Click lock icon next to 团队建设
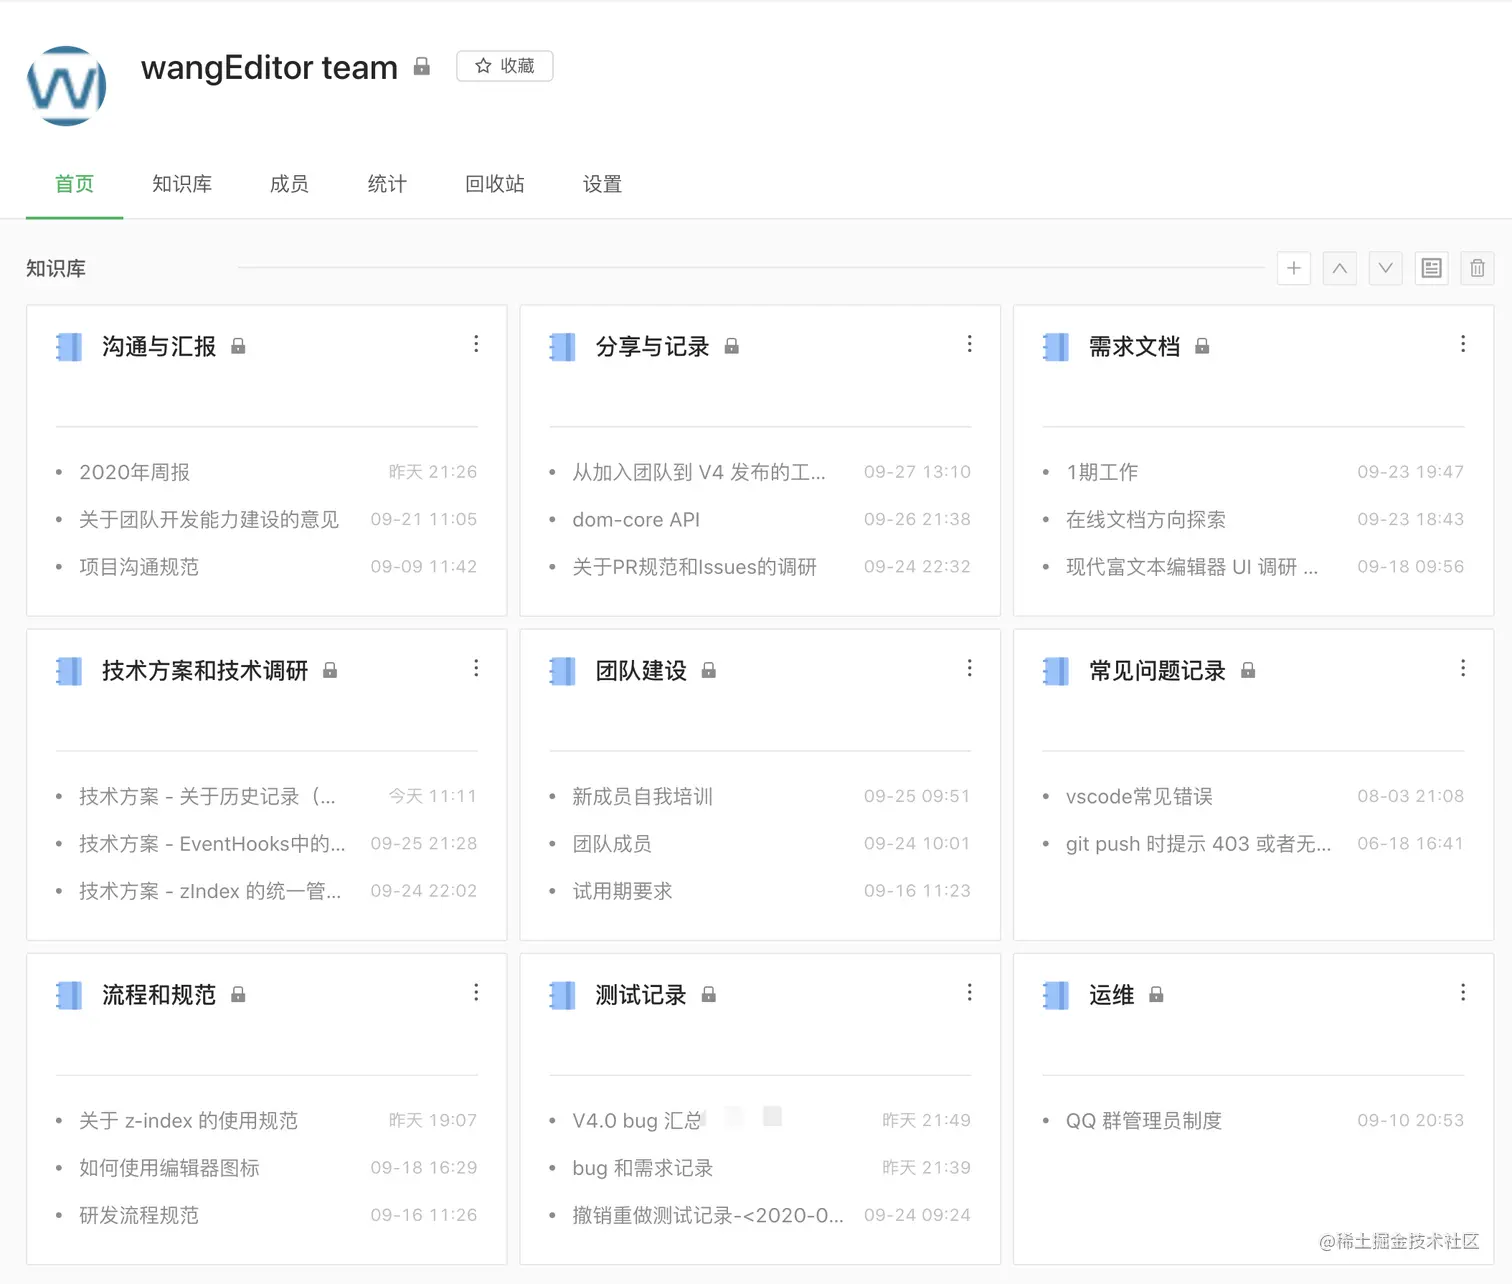 709,670
